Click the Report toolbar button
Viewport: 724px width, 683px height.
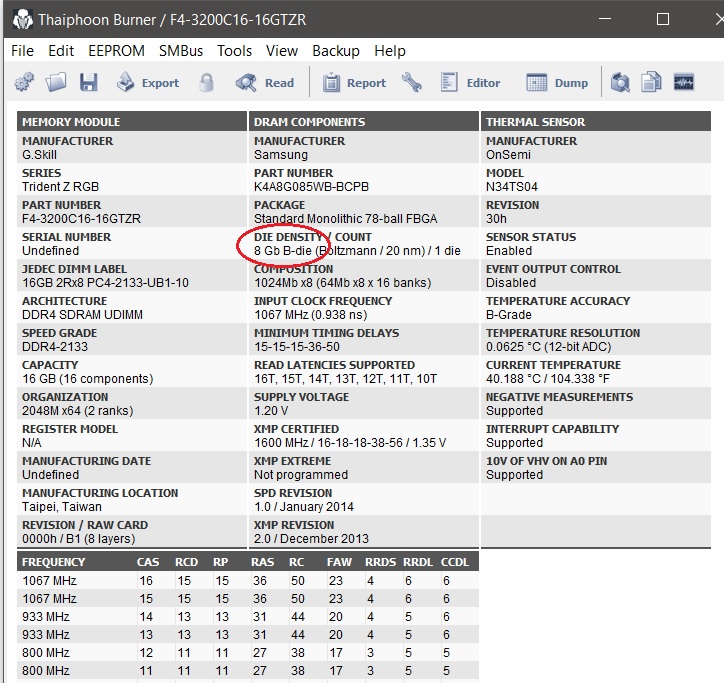tap(354, 83)
